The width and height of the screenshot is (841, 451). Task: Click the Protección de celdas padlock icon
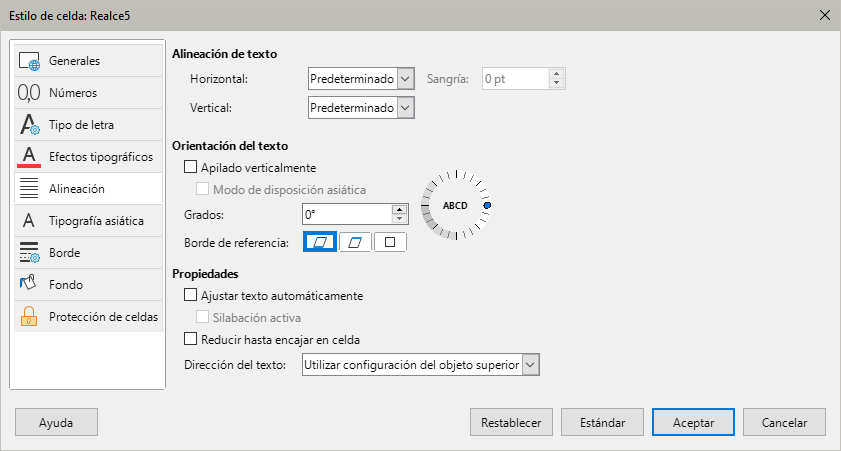tap(29, 316)
